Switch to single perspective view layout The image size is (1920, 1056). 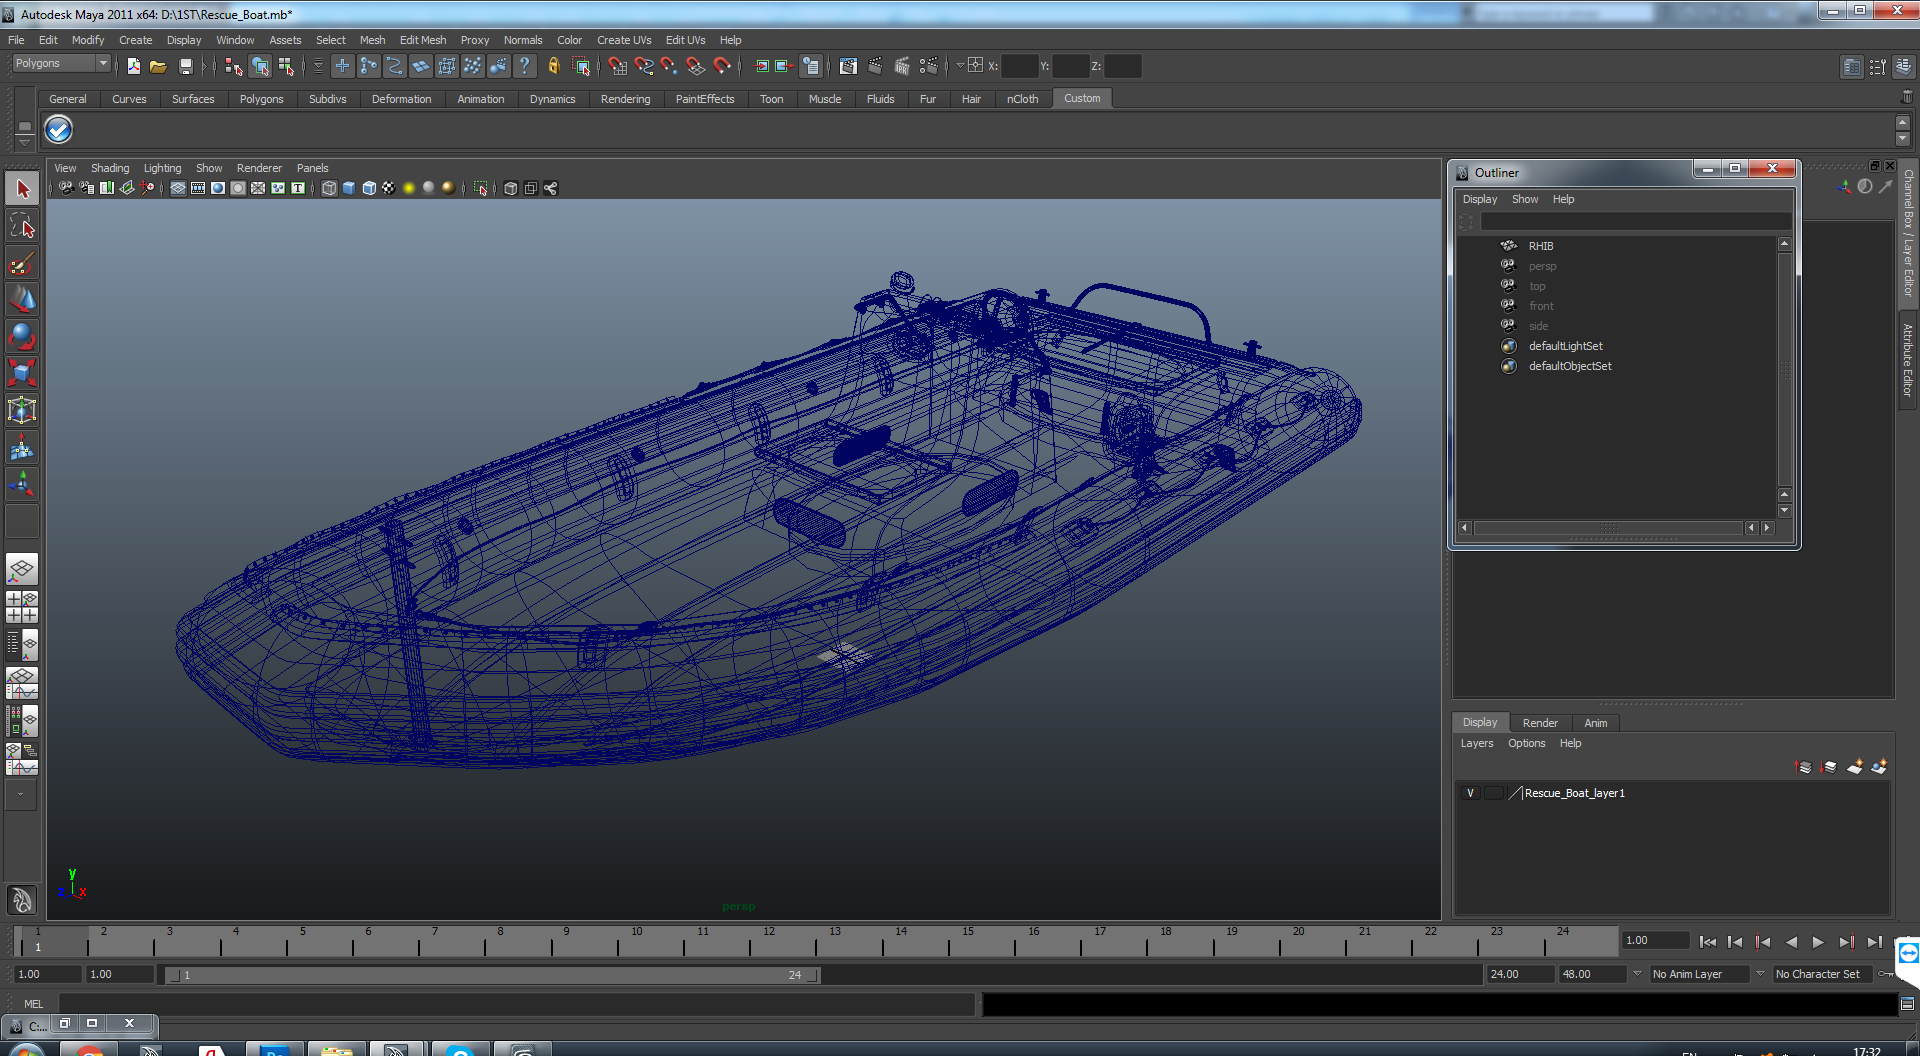(x=22, y=570)
